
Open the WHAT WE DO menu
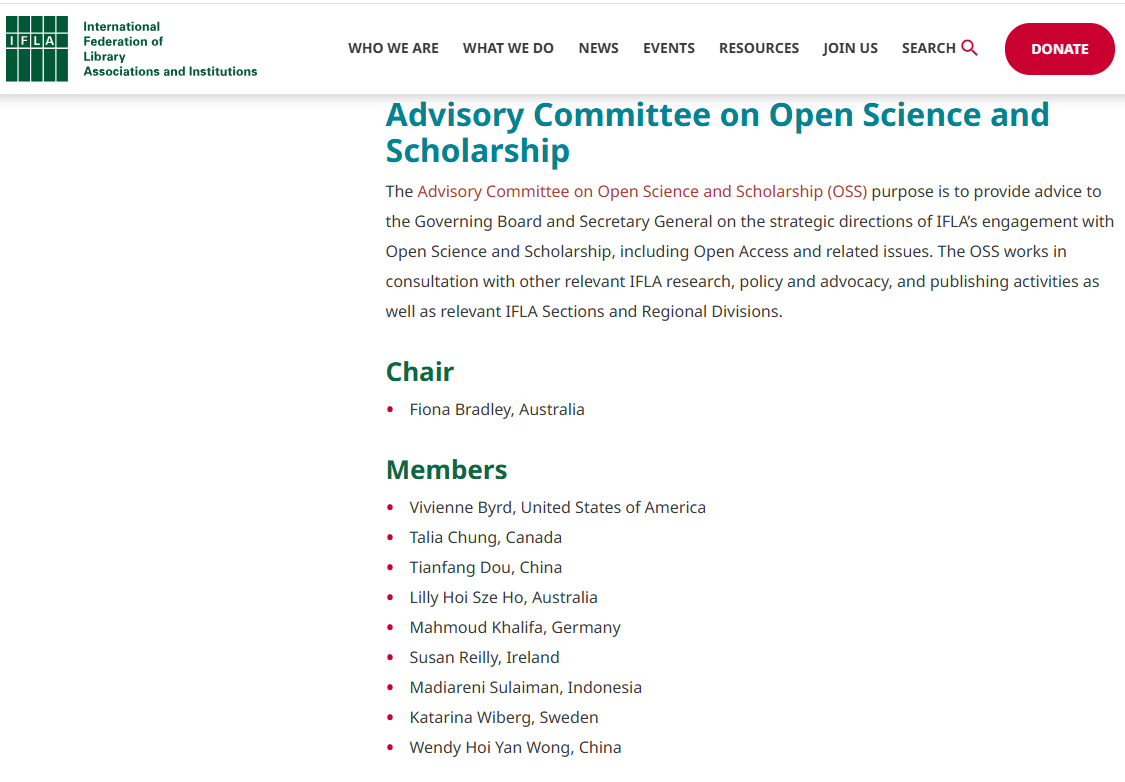coord(508,48)
